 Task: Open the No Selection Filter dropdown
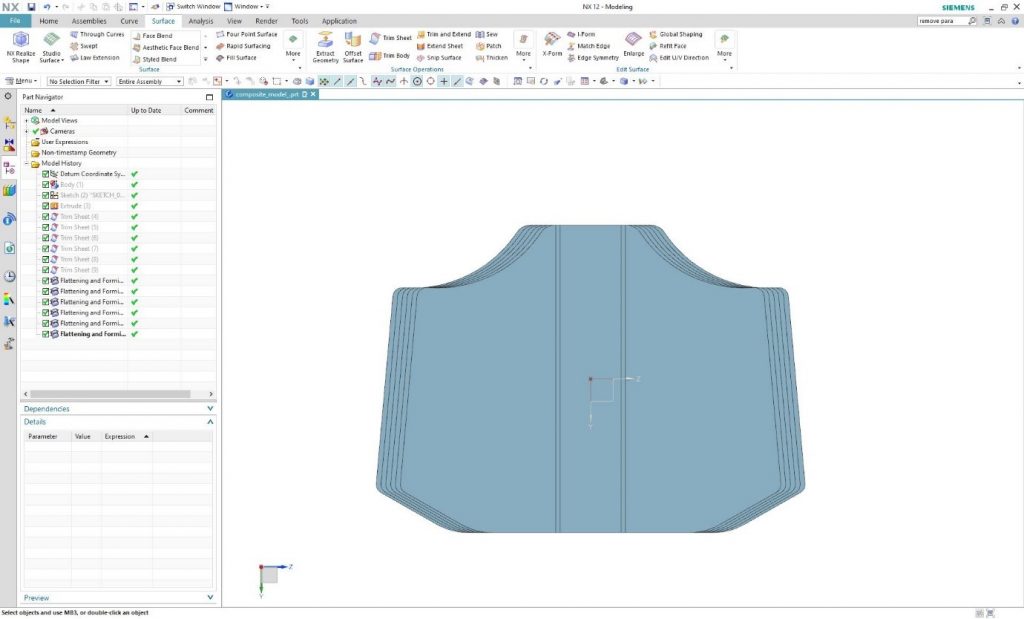tap(79, 81)
